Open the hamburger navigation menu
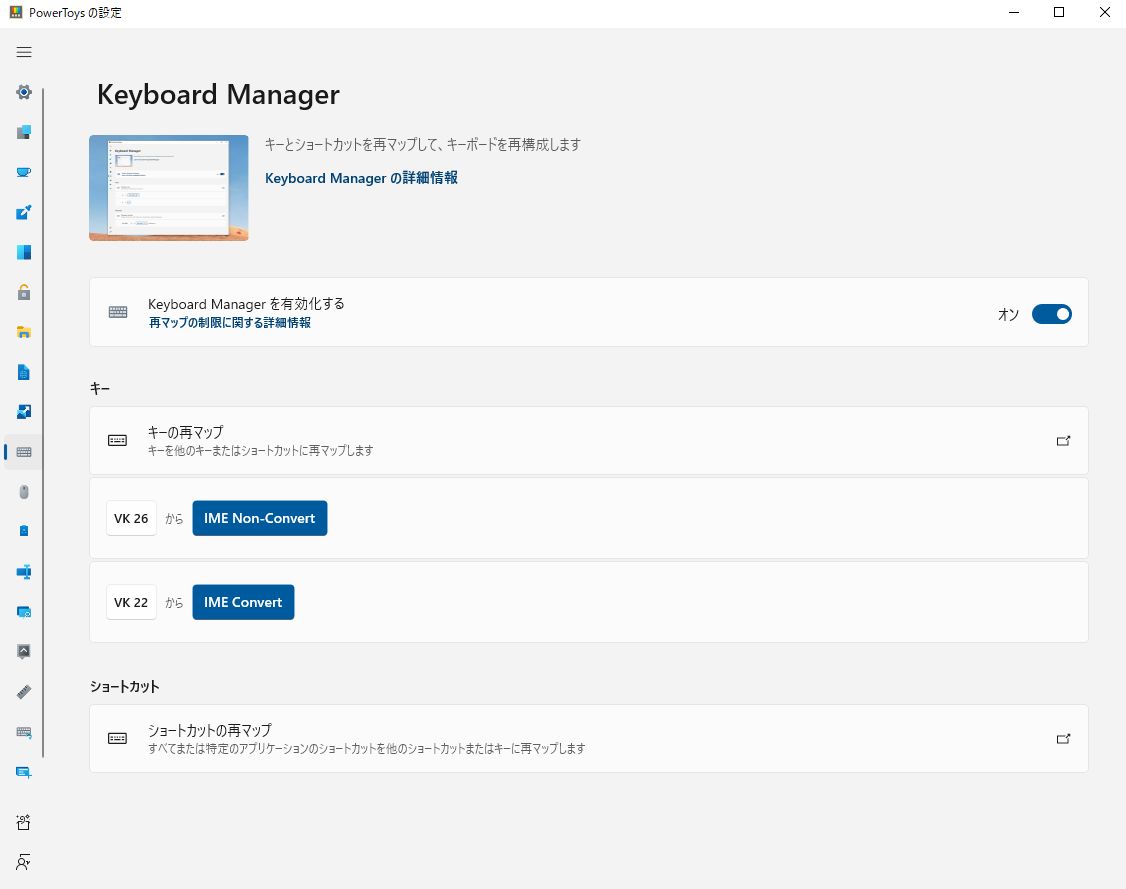Screen dimensions: 1126x889 (x=24, y=52)
